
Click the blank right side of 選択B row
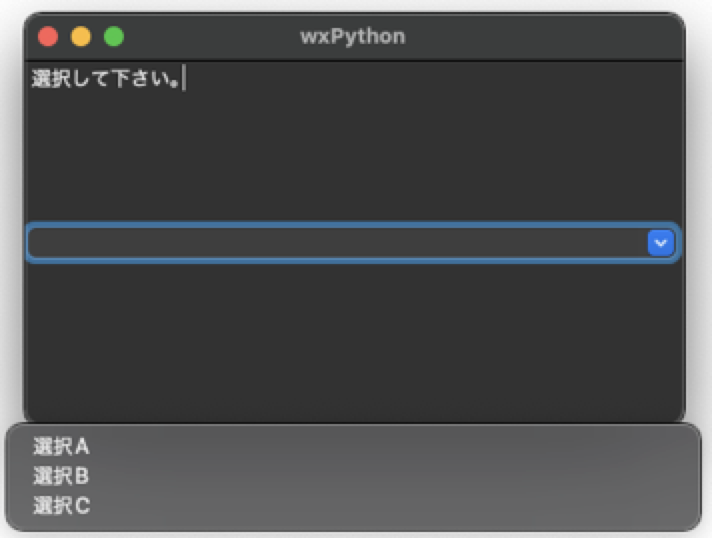coord(393,476)
